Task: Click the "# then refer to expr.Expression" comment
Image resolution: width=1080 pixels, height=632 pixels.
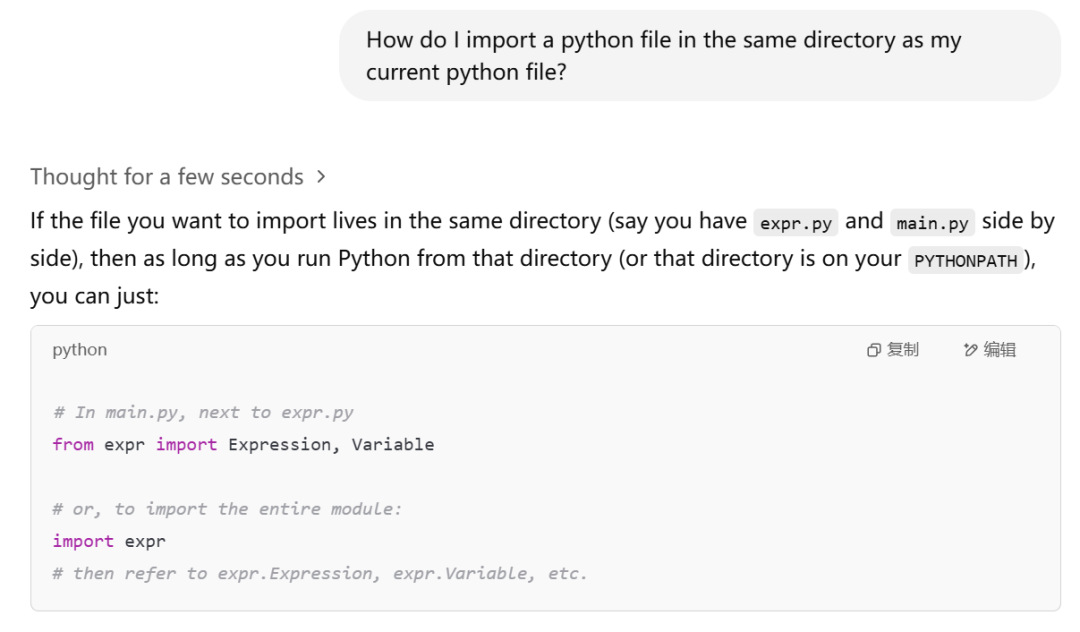Action: [320, 573]
